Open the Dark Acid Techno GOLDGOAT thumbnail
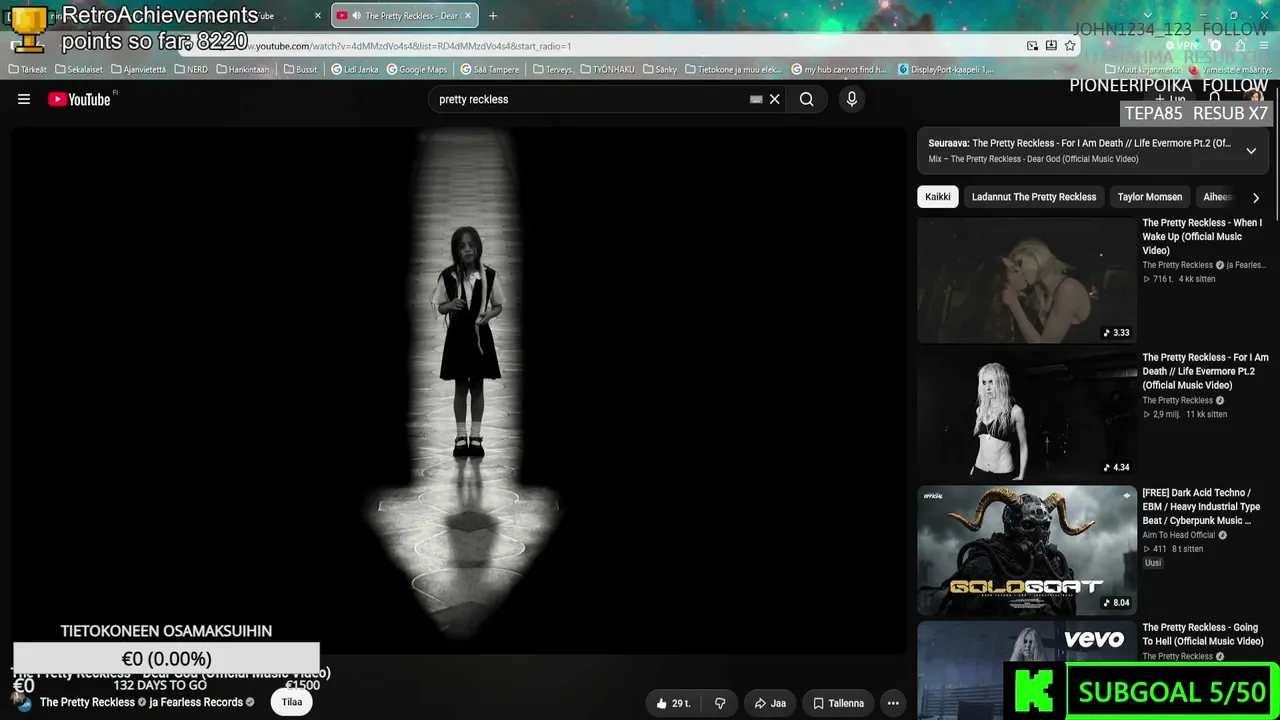 coord(1027,550)
